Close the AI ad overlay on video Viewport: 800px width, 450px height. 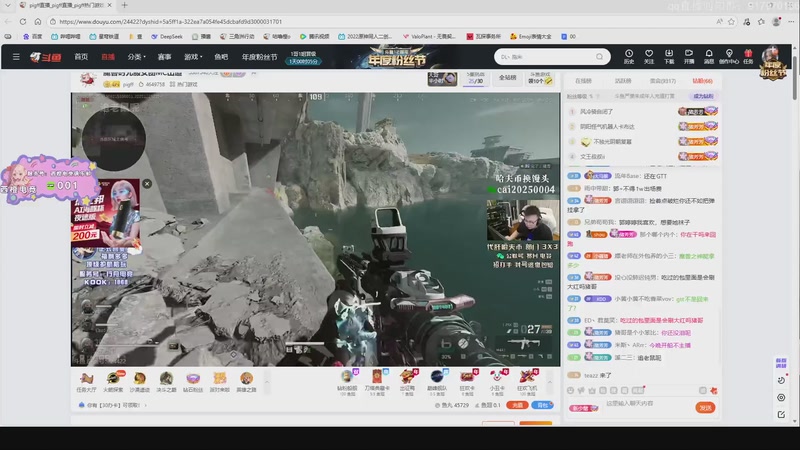147,184
